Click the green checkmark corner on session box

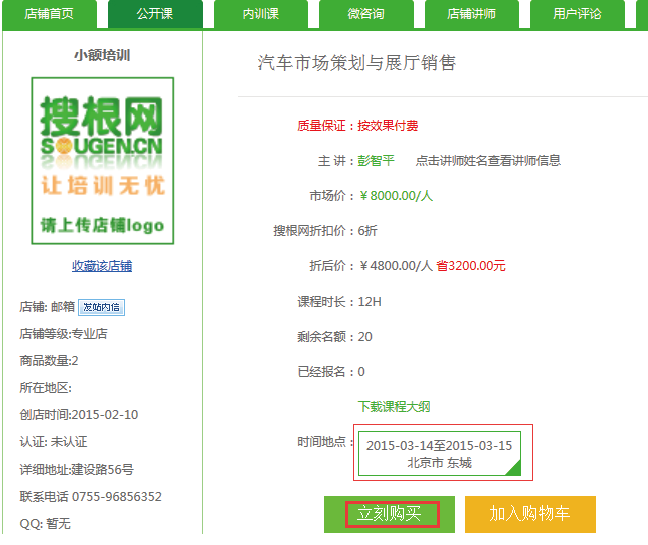[513, 469]
